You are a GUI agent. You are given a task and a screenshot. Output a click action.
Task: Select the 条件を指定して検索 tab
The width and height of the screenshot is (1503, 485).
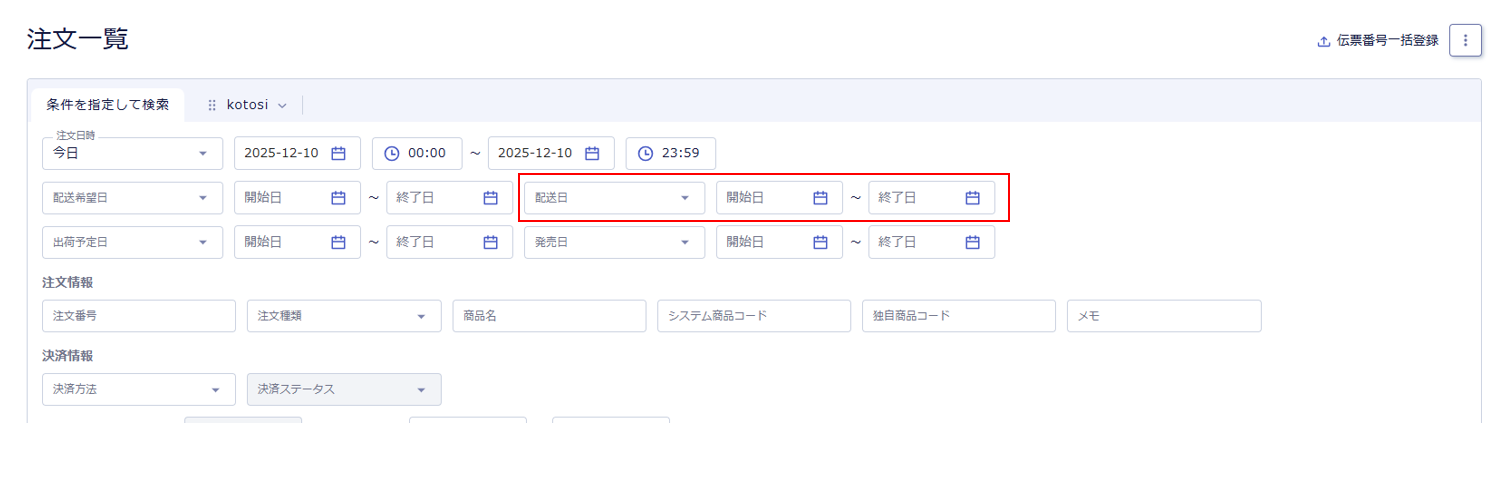tap(107, 105)
